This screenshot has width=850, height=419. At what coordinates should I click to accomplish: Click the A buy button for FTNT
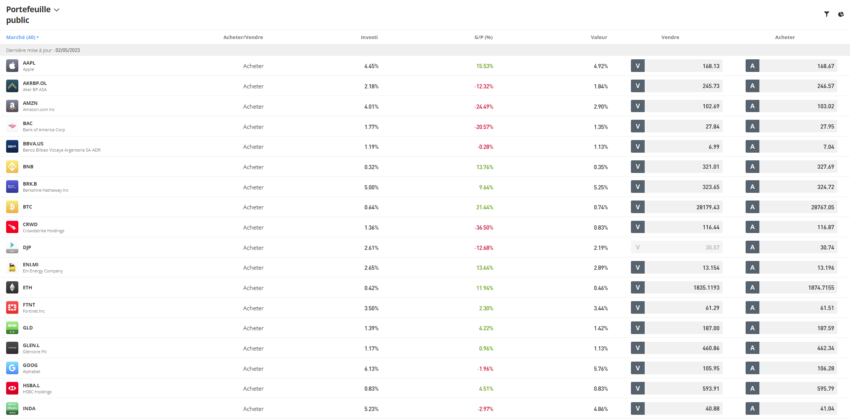[x=752, y=308]
